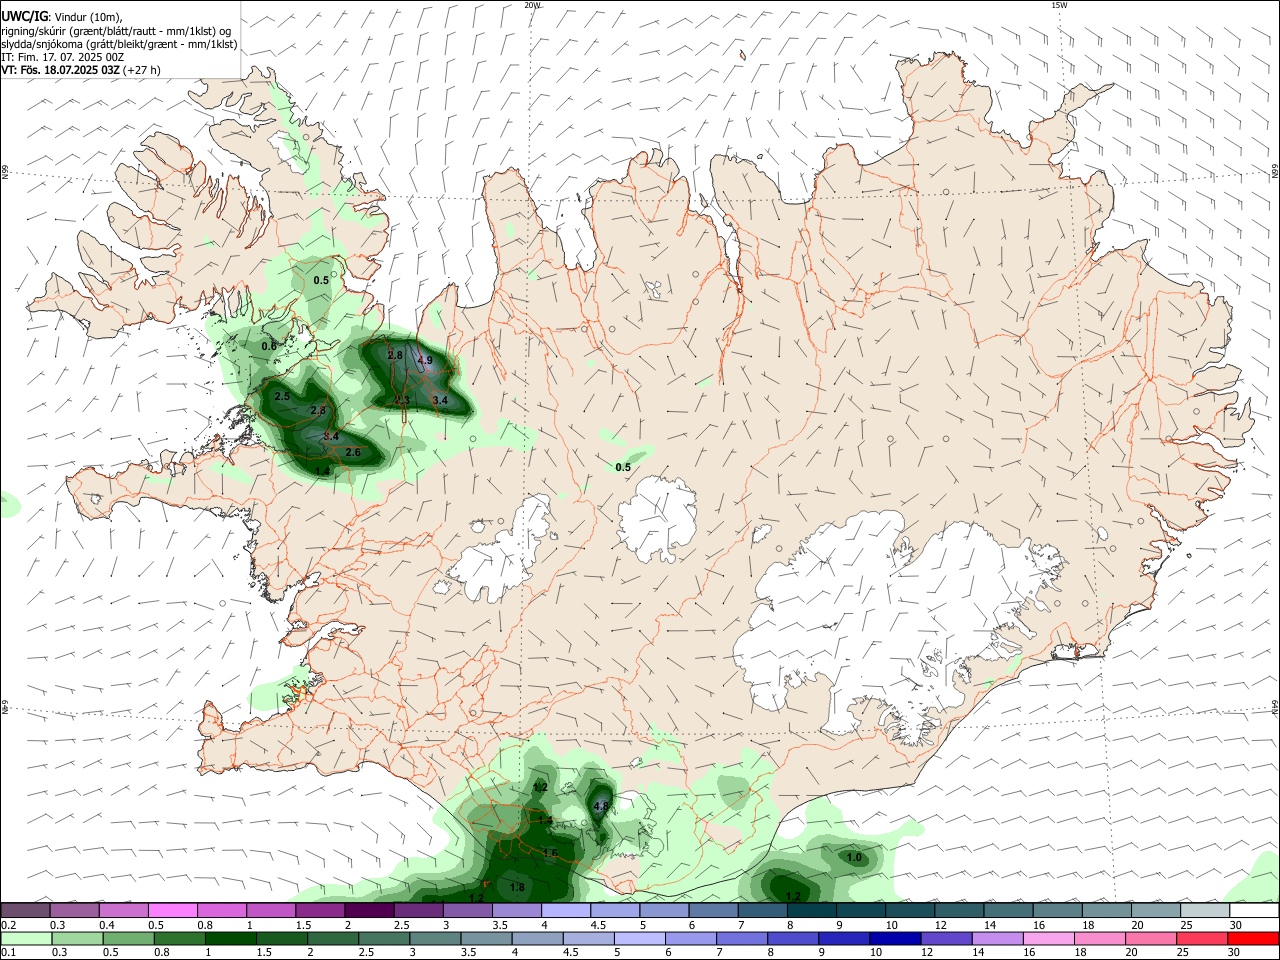The width and height of the screenshot is (1280, 960).
Task: Click the 15W longitude label
Action: pyautogui.click(x=1059, y=5)
